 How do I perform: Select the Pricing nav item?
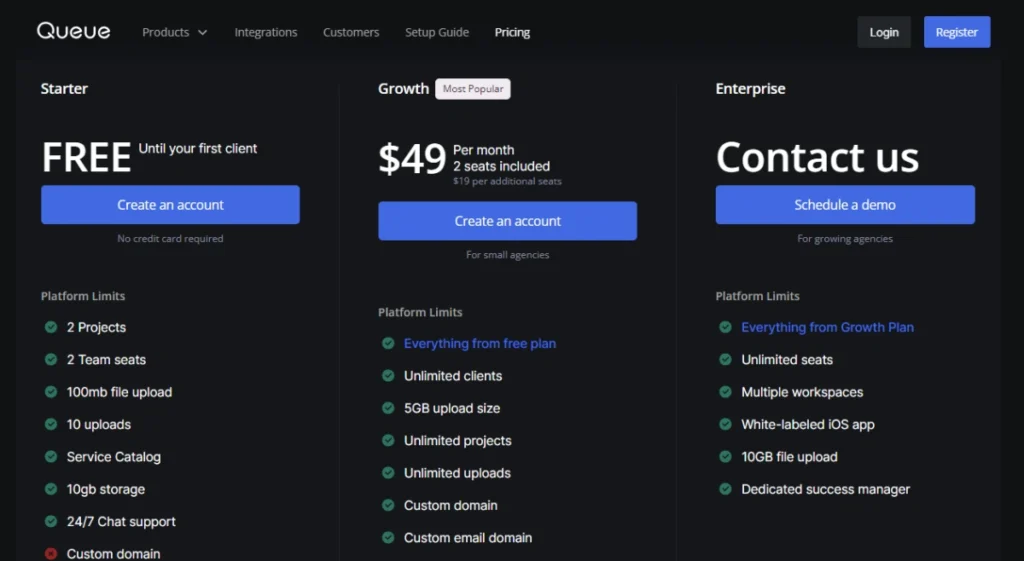(x=512, y=32)
